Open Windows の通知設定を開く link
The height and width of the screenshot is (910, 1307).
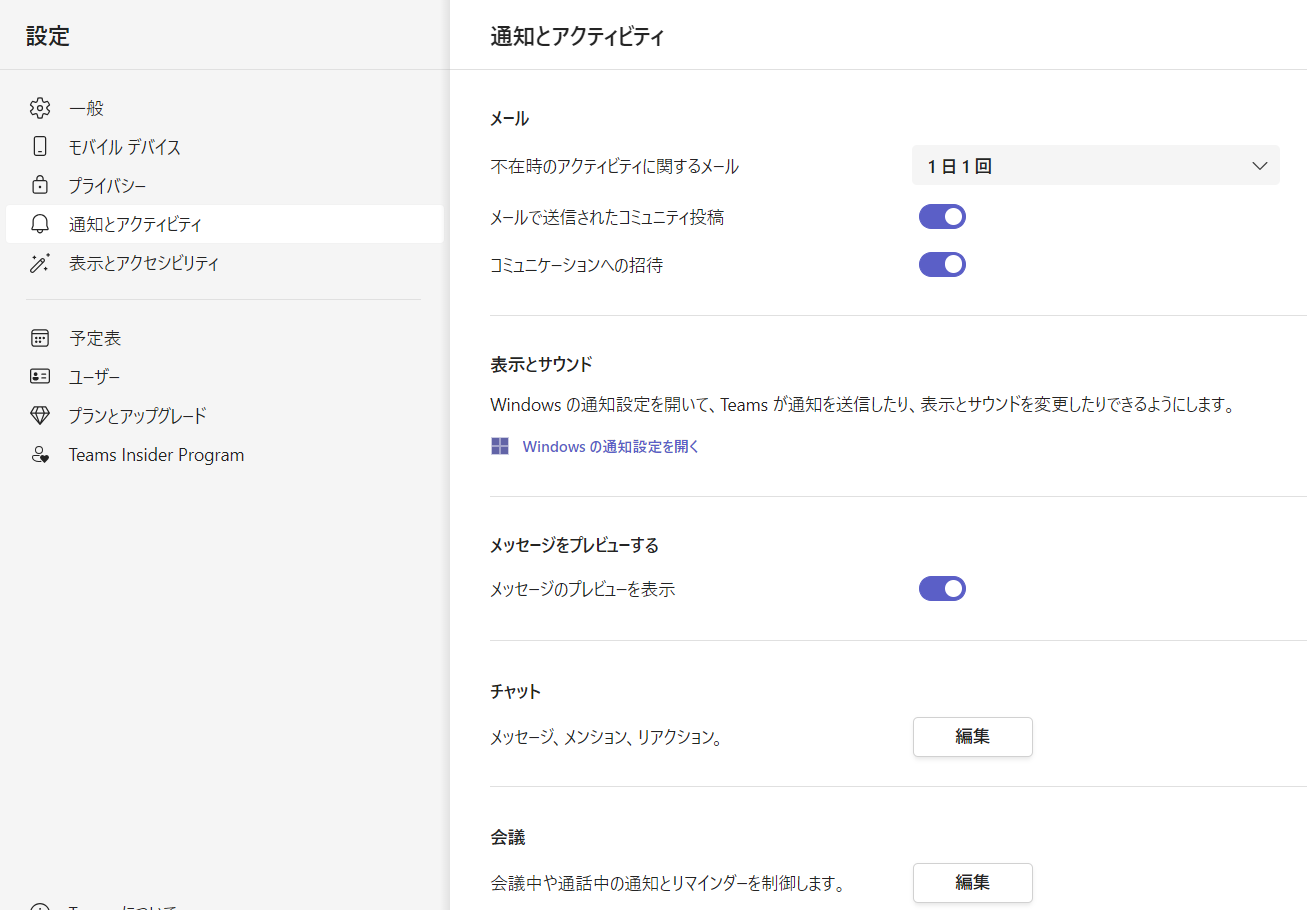pyautogui.click(x=611, y=447)
